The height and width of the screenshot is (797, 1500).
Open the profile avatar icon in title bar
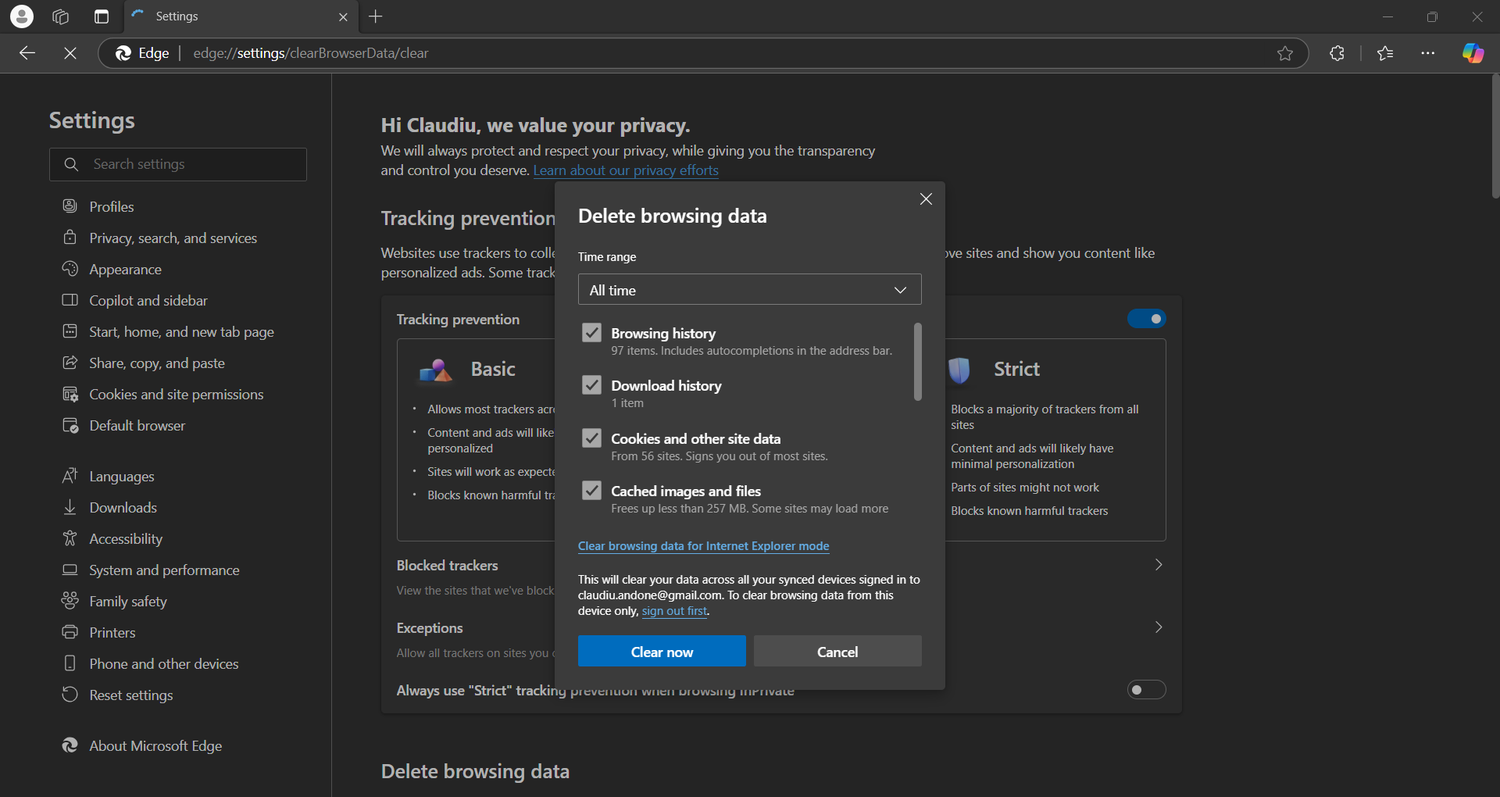click(21, 16)
